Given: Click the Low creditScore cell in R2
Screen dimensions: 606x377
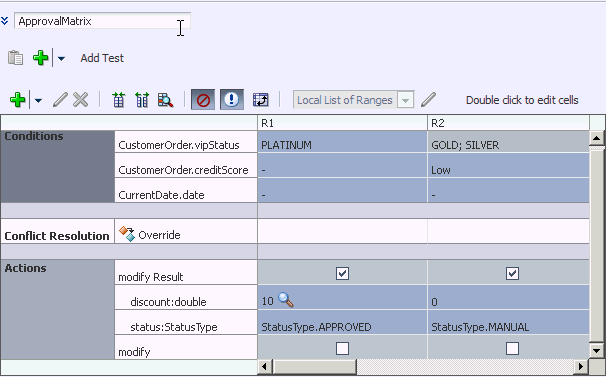Looking at the screenshot, I should tap(508, 165).
